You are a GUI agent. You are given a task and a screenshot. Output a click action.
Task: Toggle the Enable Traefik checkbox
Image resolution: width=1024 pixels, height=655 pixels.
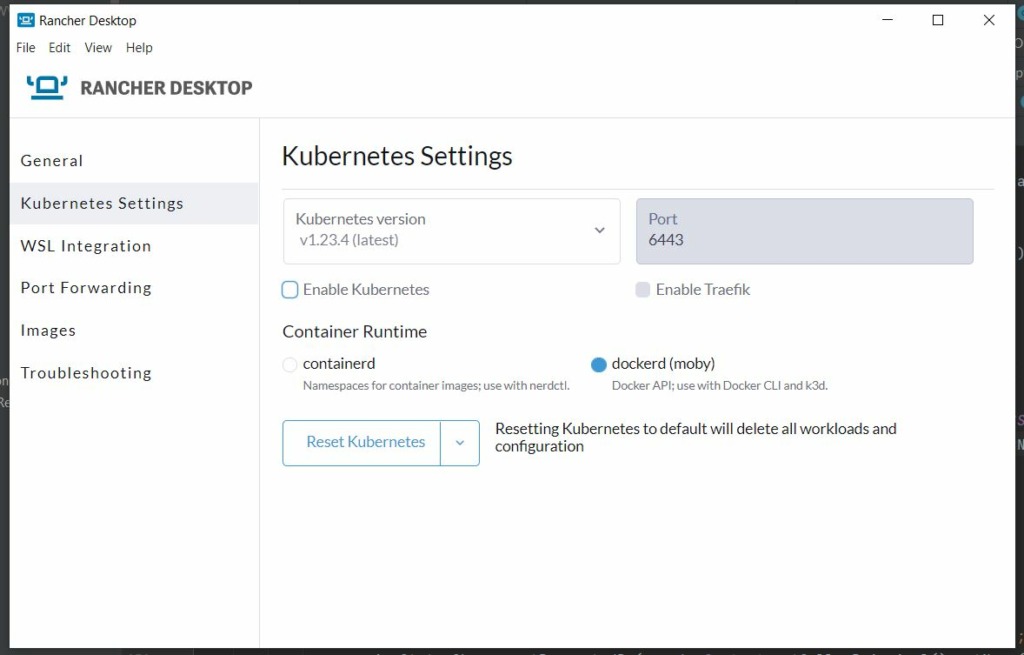click(643, 289)
